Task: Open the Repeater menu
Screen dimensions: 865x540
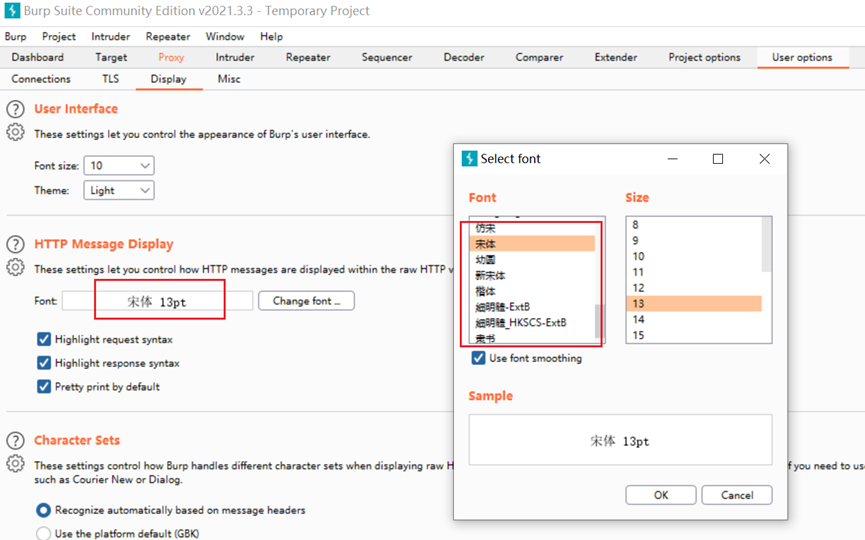Action: click(168, 36)
